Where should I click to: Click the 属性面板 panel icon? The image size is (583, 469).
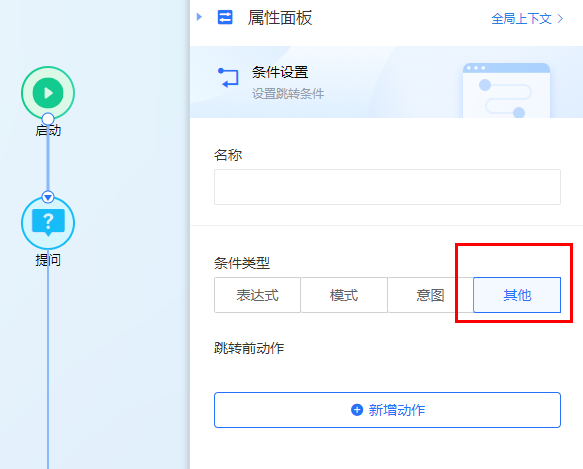point(225,17)
